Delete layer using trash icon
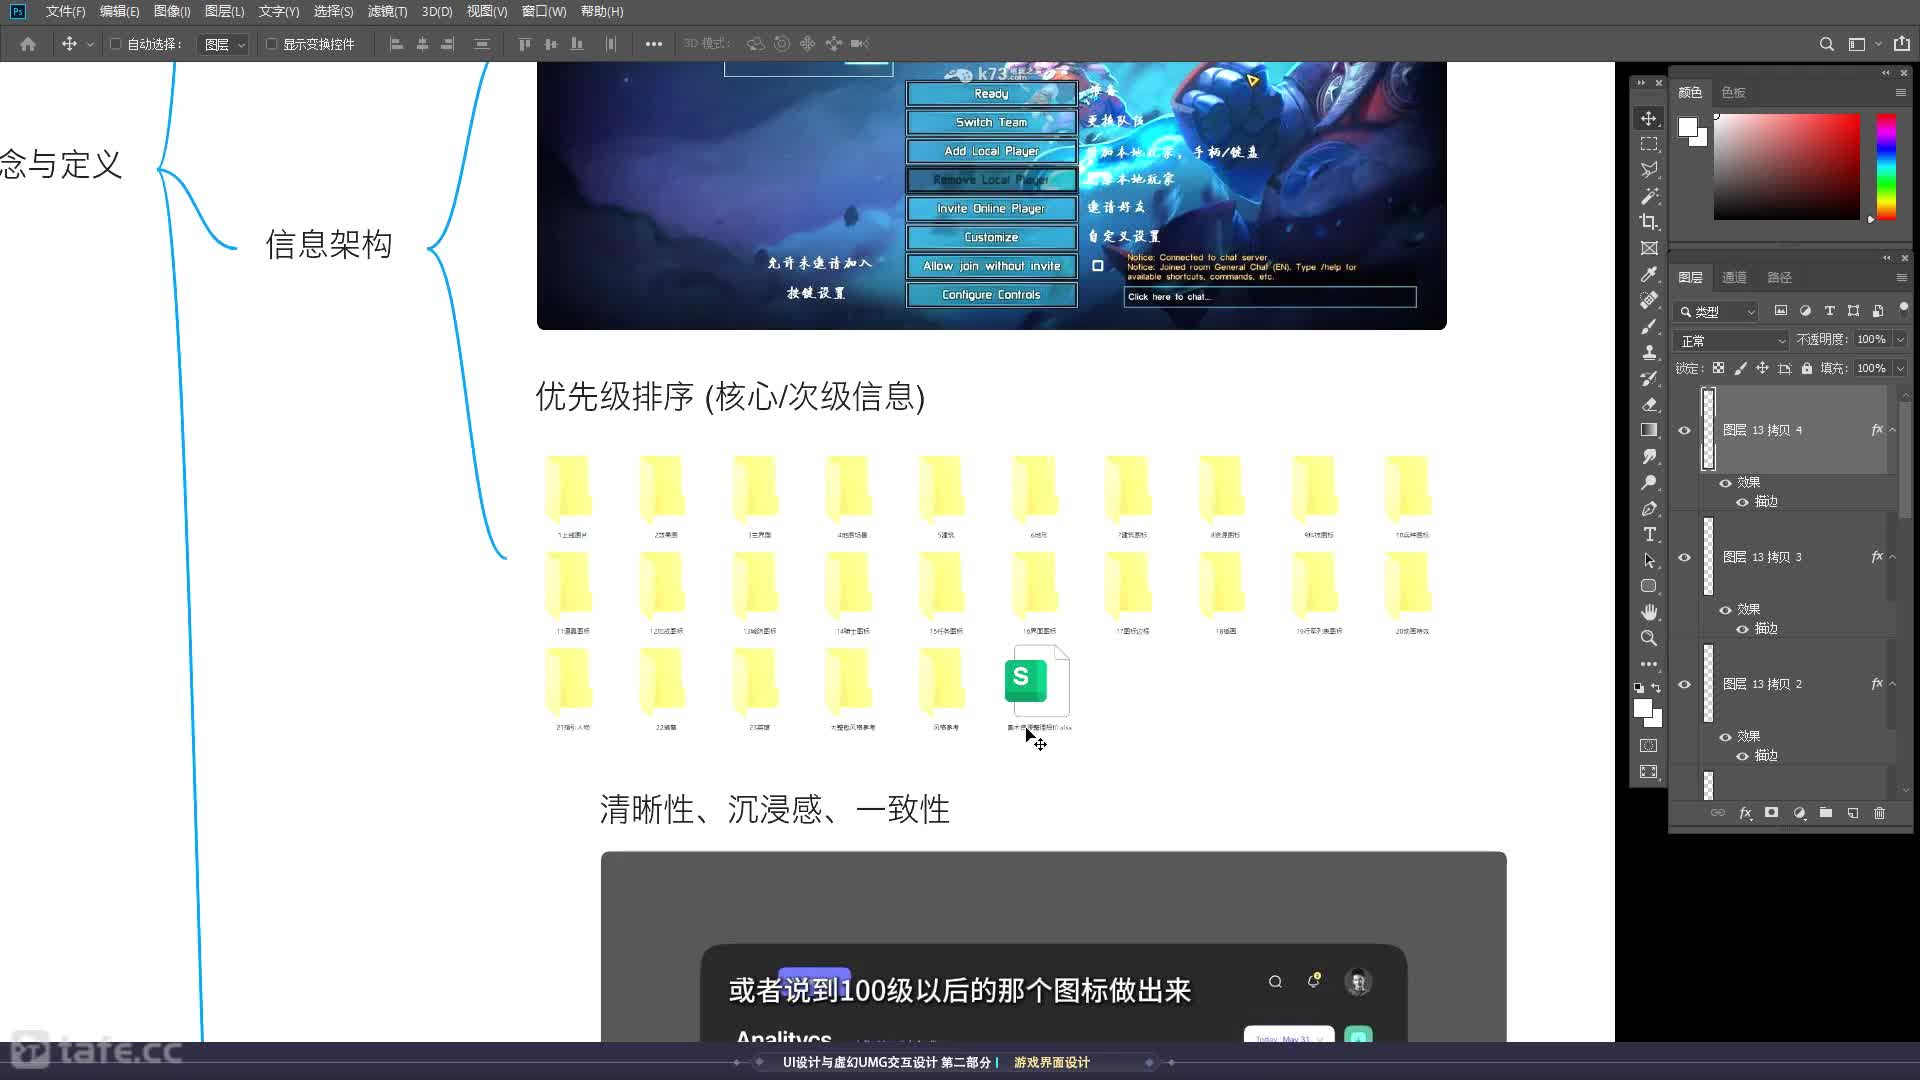This screenshot has height=1080, width=1920. pos(1879,813)
